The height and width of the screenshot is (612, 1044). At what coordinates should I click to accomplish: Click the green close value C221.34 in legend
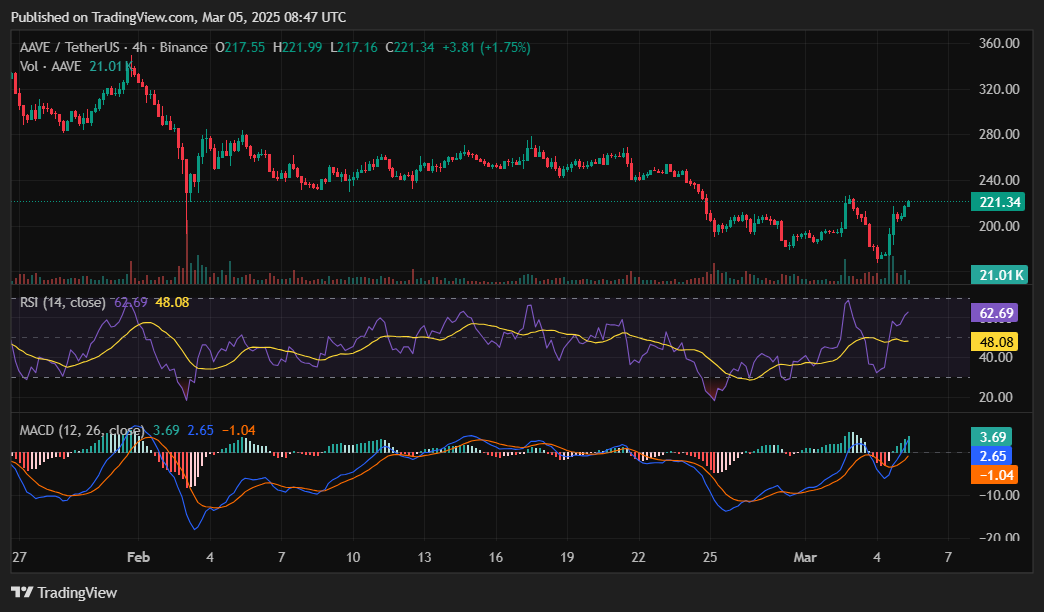(x=411, y=46)
